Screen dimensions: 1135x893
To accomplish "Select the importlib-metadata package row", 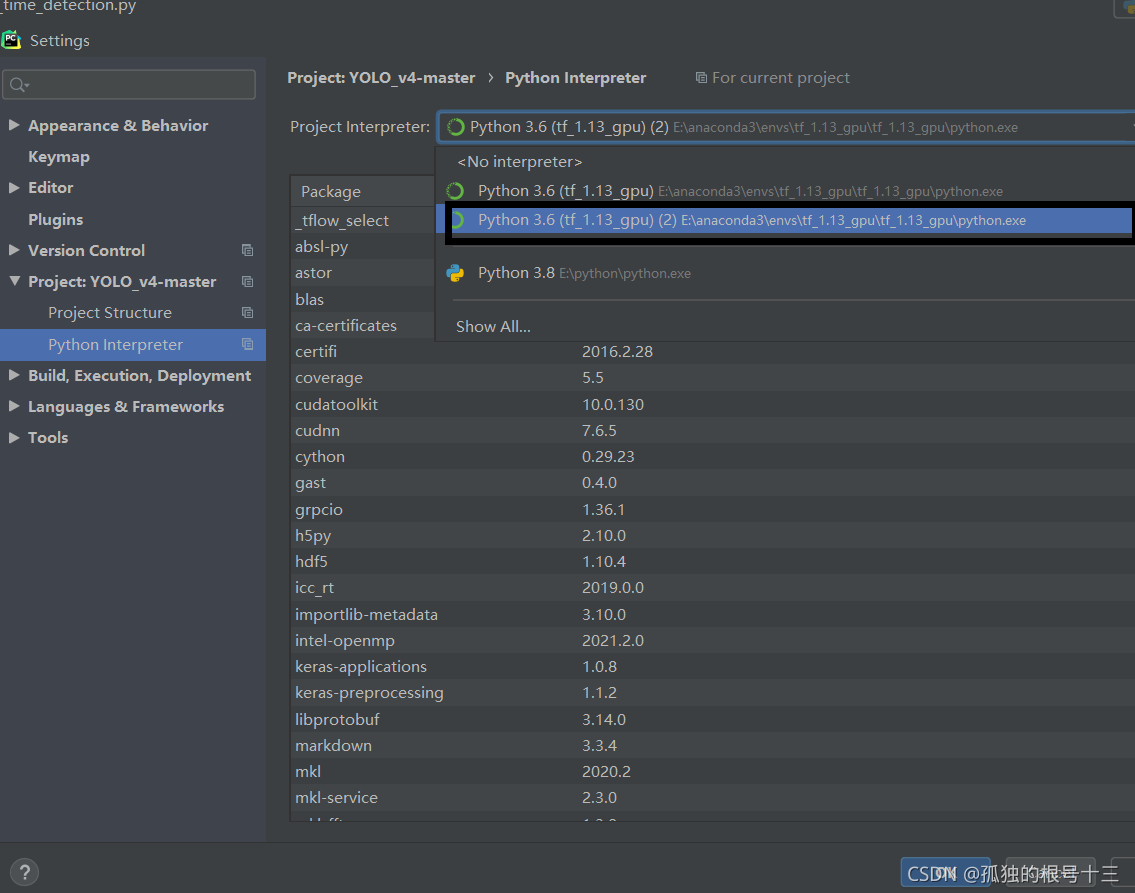I will [x=713, y=614].
